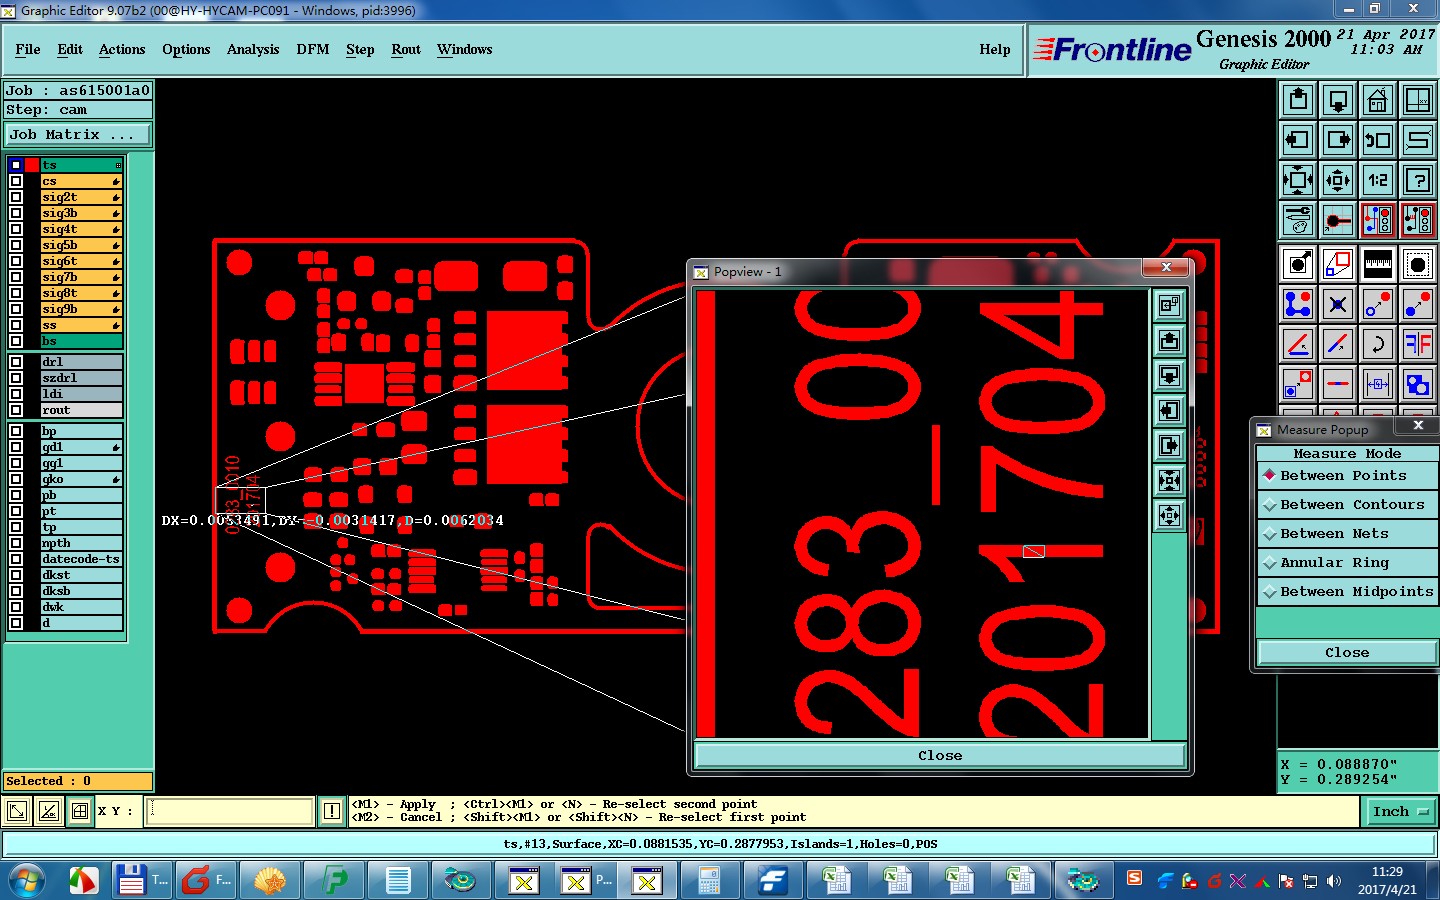Image resolution: width=1440 pixels, height=900 pixels.
Task: Click the Popview pan left icon
Action: click(1169, 411)
